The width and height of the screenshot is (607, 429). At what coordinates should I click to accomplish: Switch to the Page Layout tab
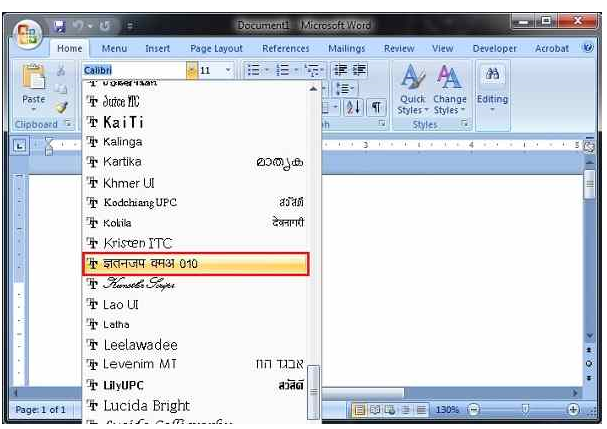point(216,48)
